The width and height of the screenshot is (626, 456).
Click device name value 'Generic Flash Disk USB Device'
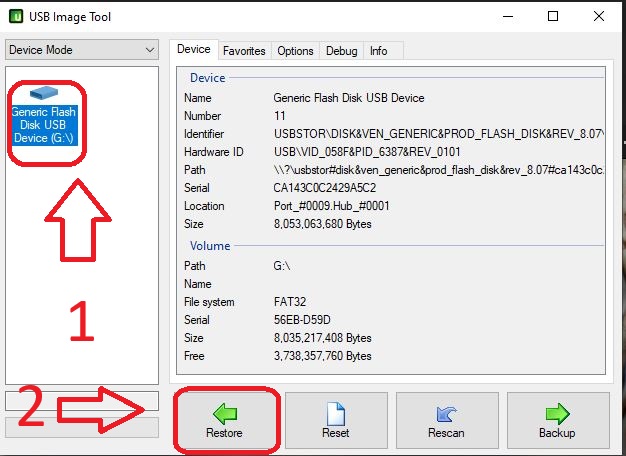349,98
